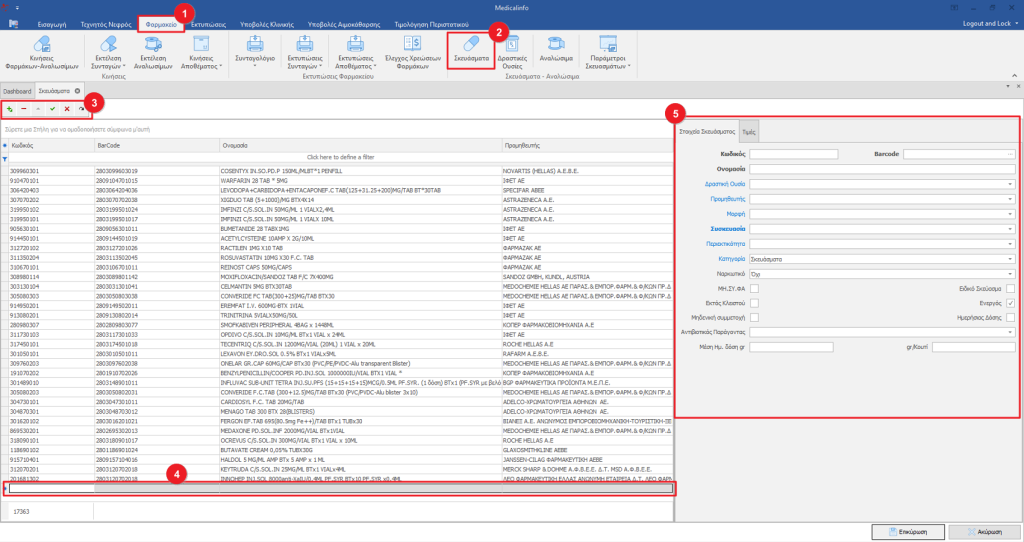
Task: Click the Ονομασία input field
Action: tap(883, 169)
